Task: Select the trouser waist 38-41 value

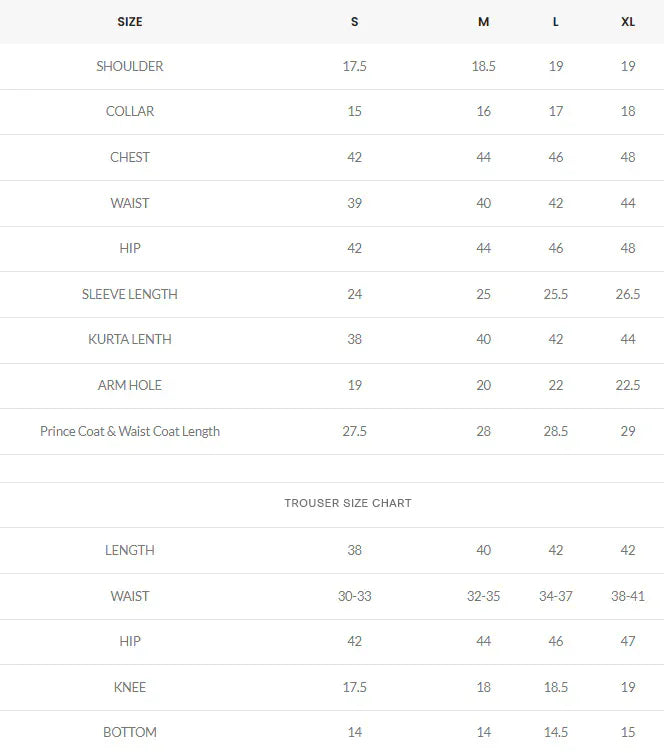Action: tap(628, 596)
